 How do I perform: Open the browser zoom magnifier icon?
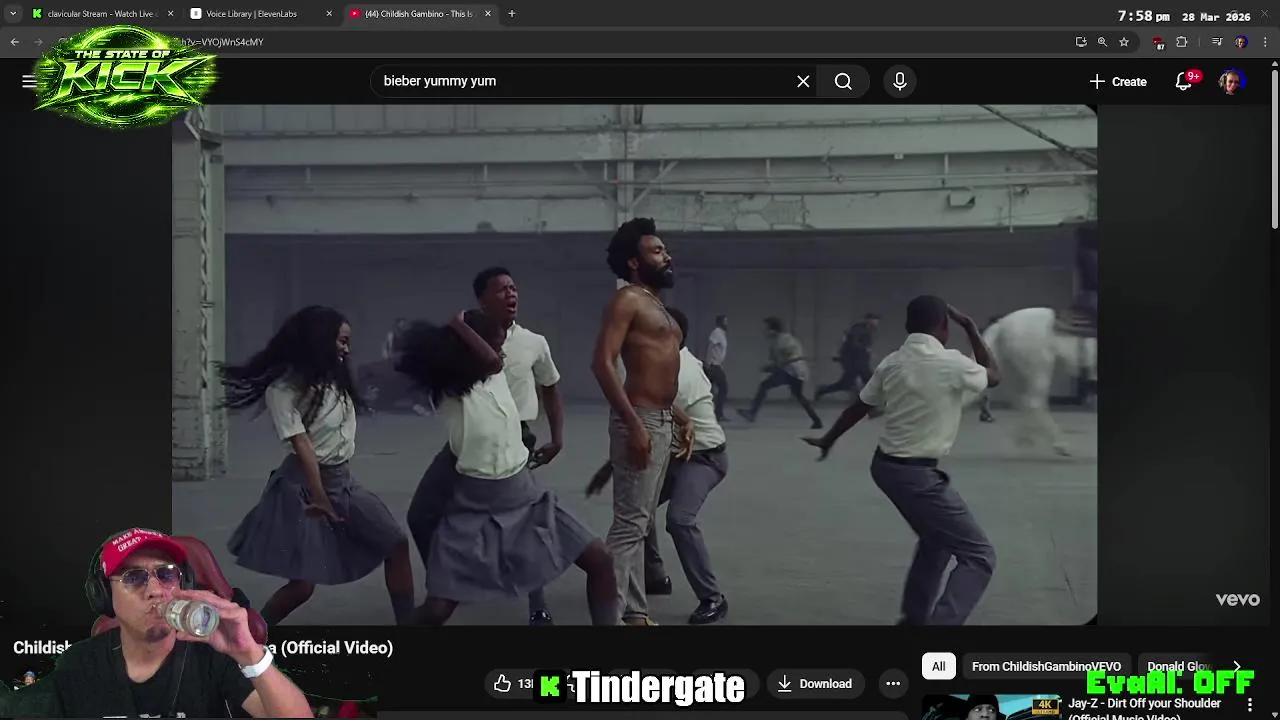1102,42
